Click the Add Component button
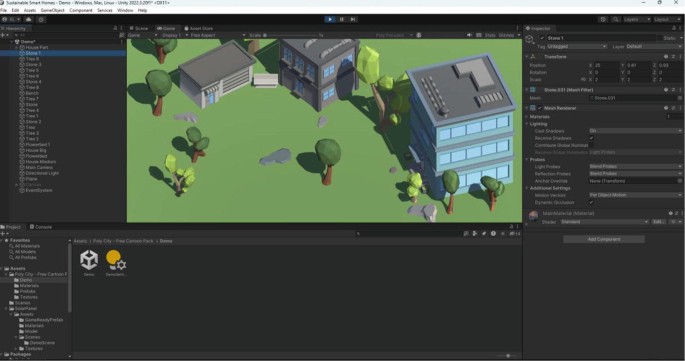The image size is (685, 361). [x=604, y=239]
